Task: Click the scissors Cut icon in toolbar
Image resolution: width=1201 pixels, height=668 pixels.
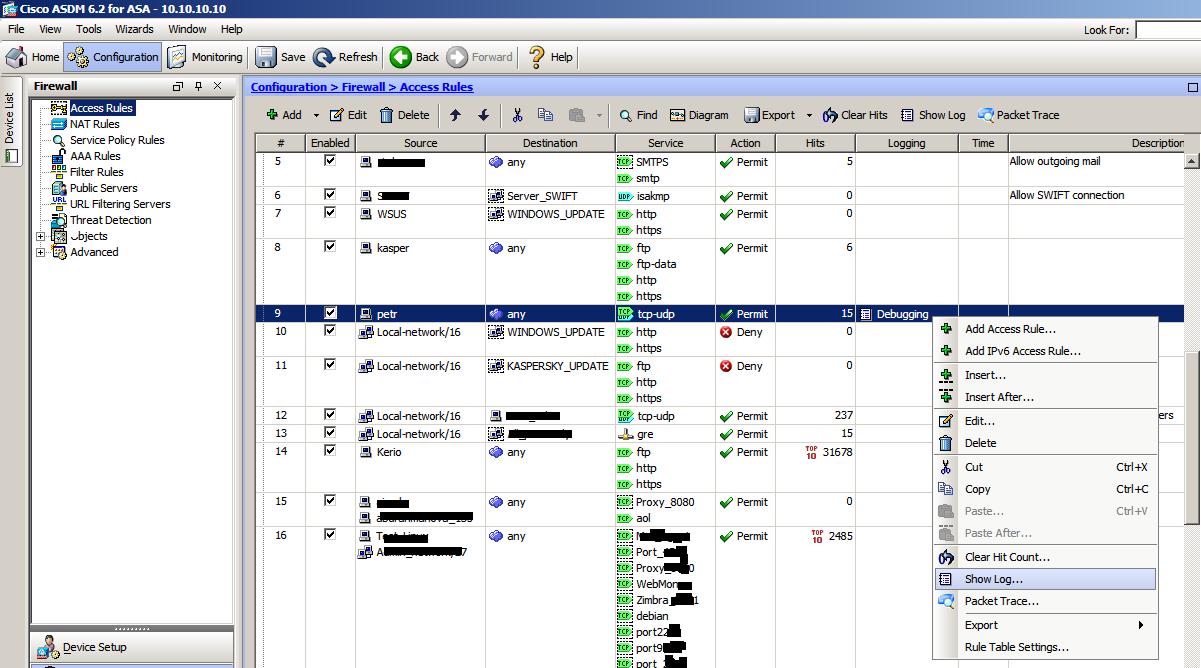Action: 517,116
